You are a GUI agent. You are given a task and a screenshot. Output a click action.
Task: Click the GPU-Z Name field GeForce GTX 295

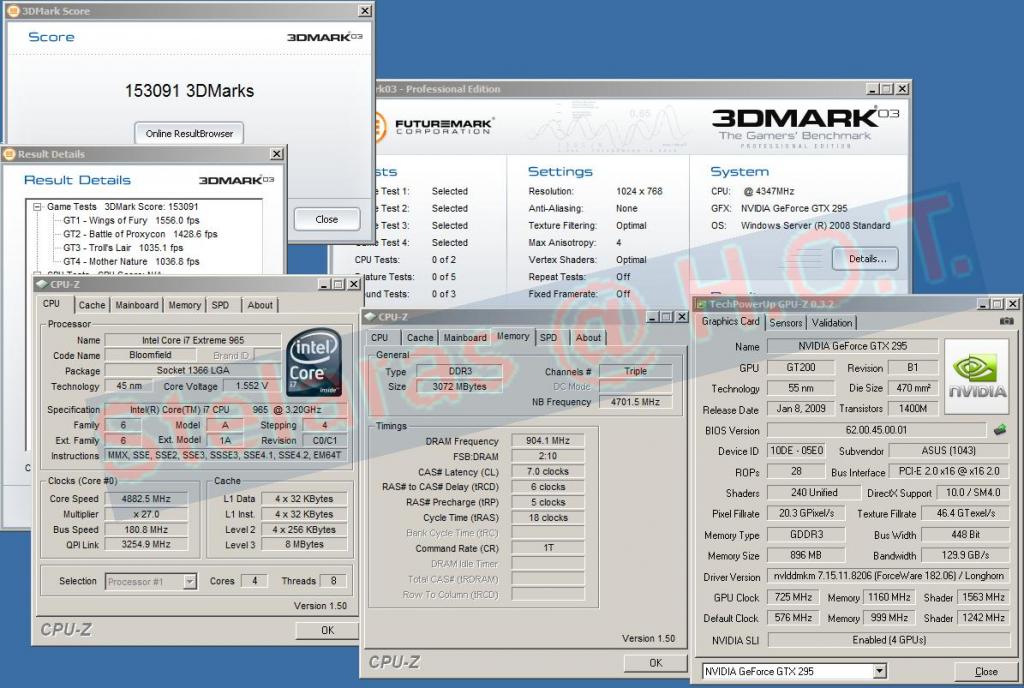click(852, 346)
